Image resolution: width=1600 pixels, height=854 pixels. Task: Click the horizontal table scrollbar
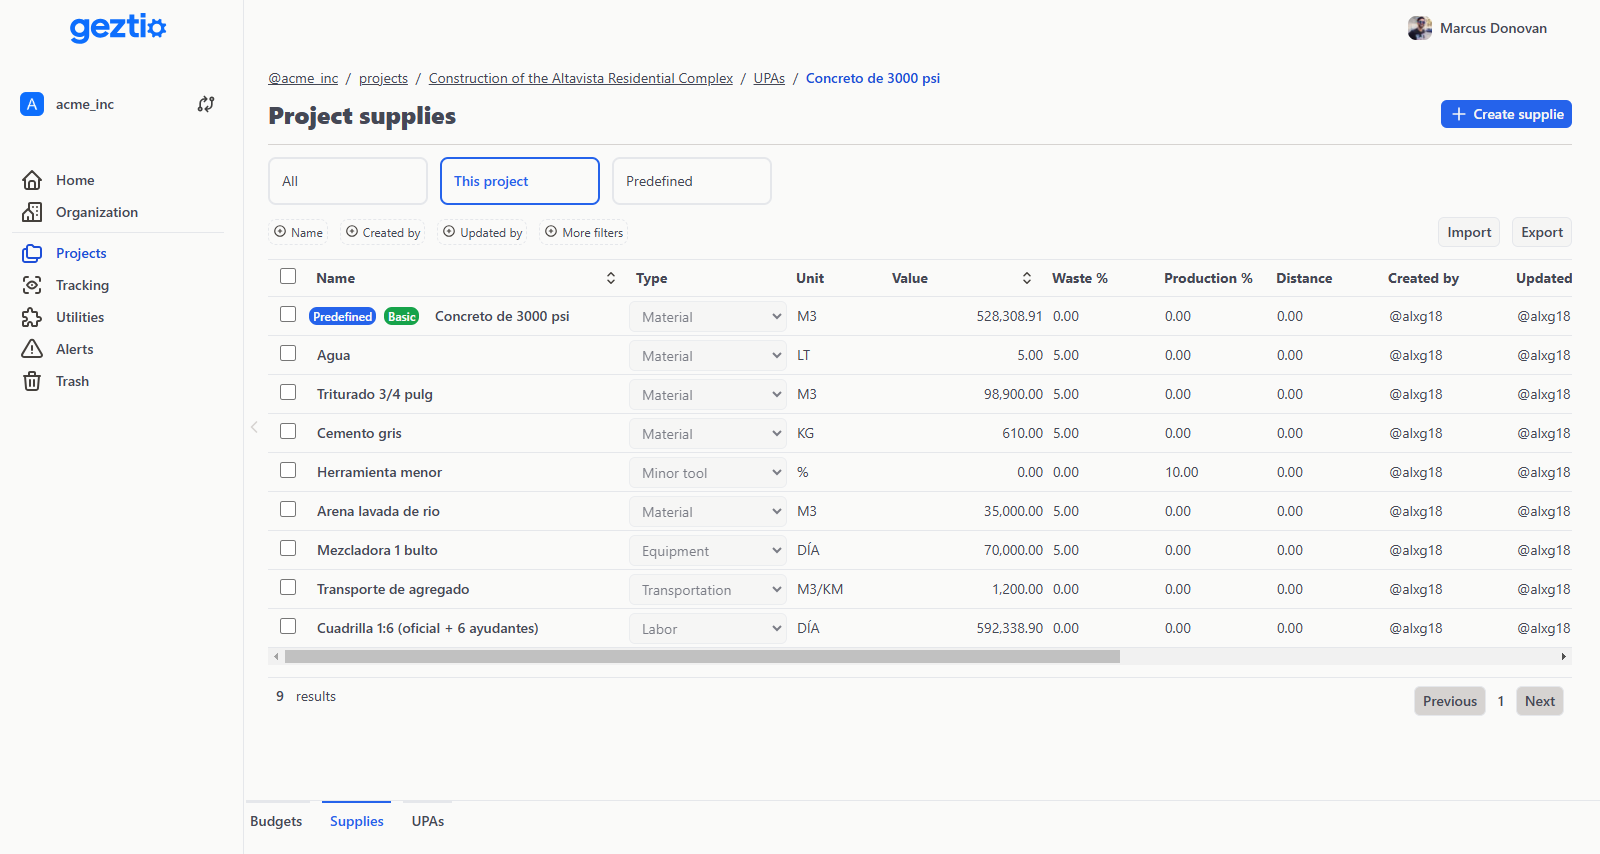pos(701,657)
